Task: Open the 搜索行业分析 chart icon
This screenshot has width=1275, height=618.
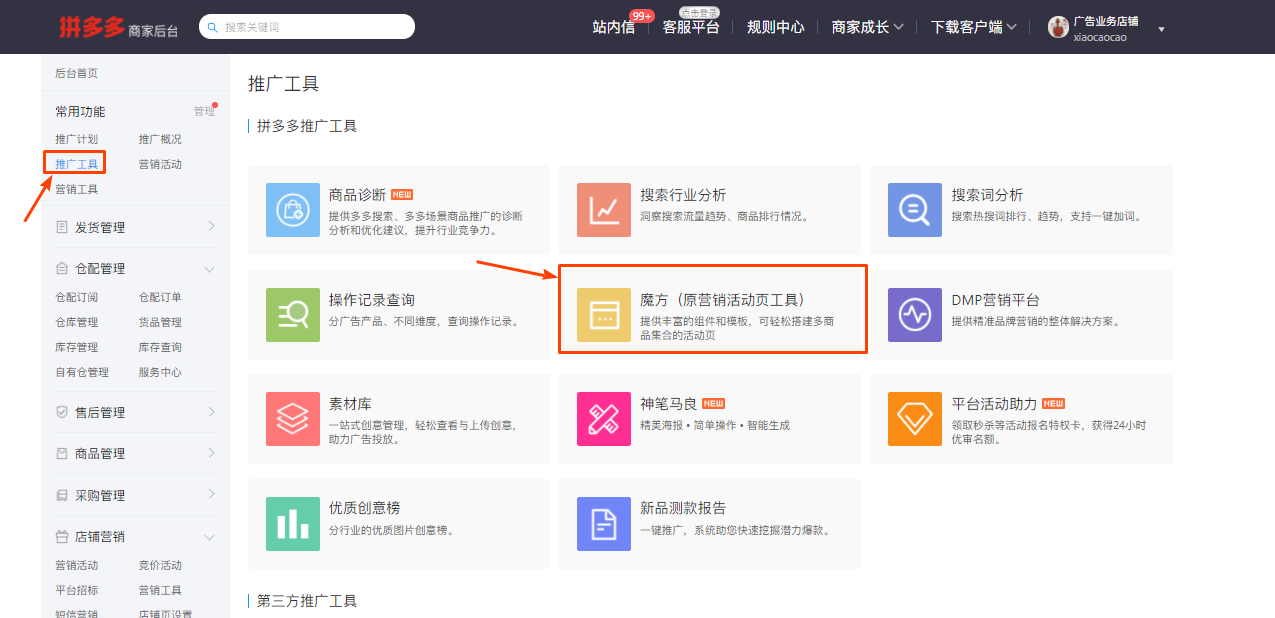Action: (604, 210)
